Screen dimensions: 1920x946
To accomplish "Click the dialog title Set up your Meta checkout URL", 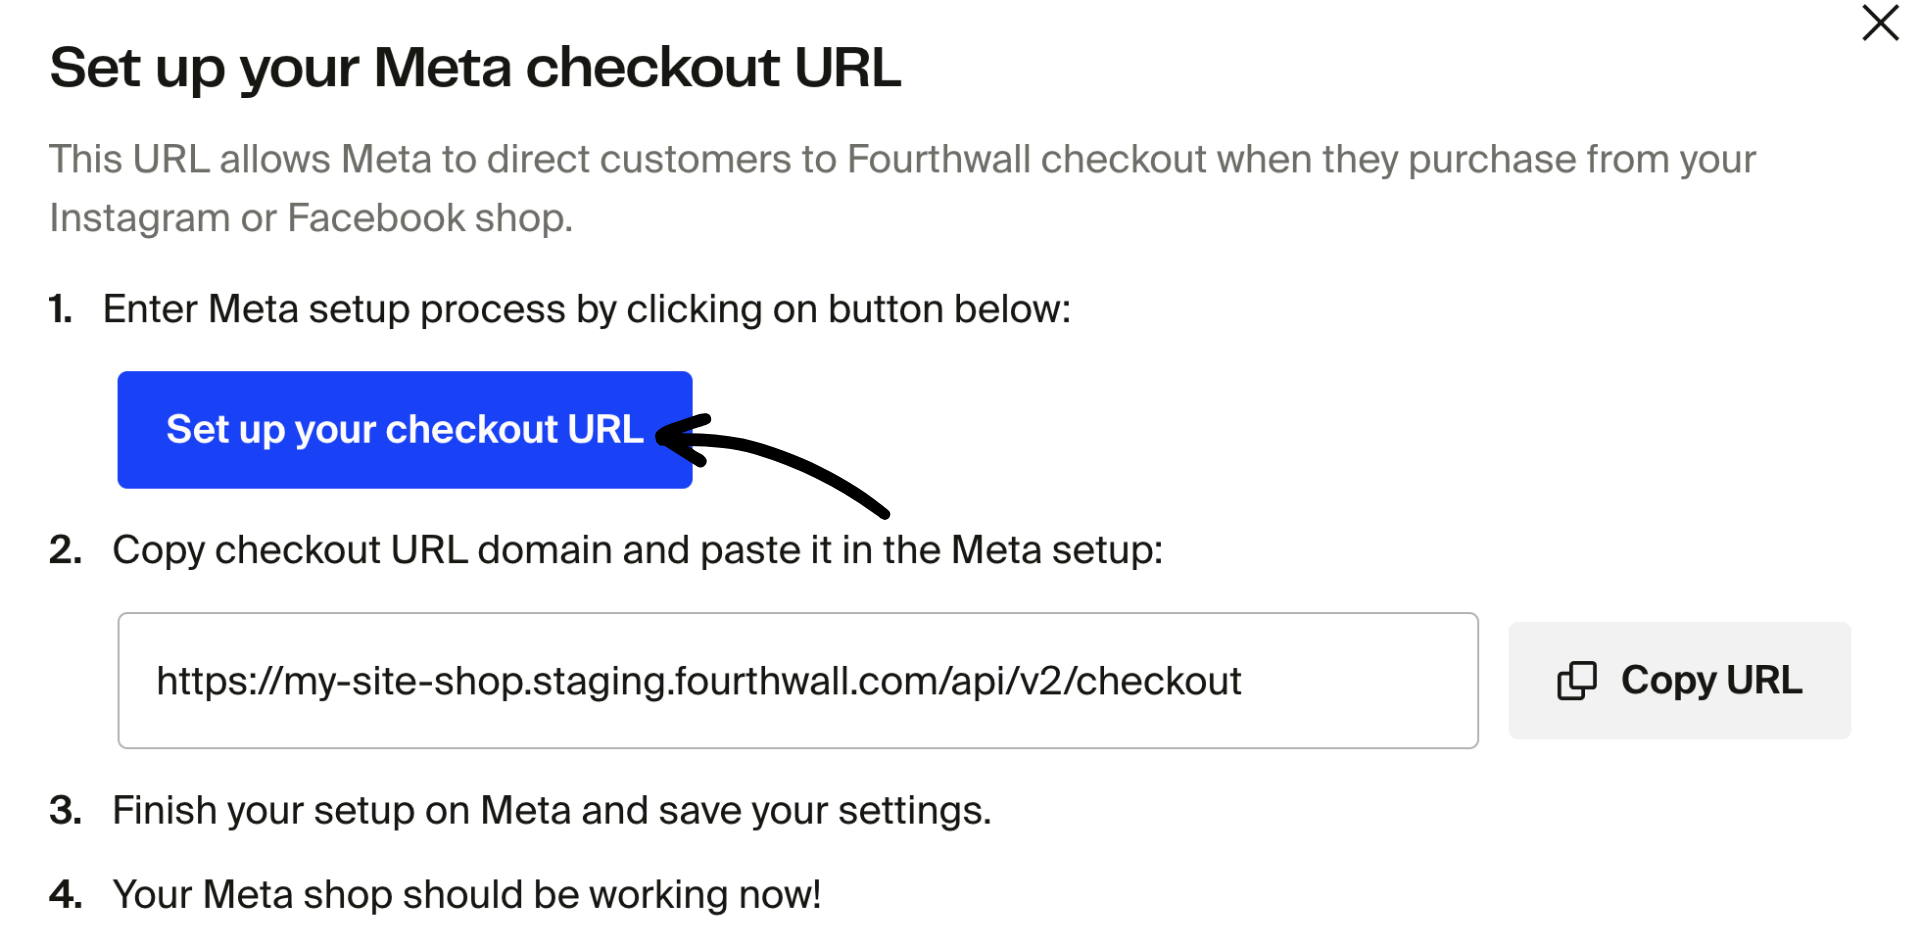I will (474, 67).
